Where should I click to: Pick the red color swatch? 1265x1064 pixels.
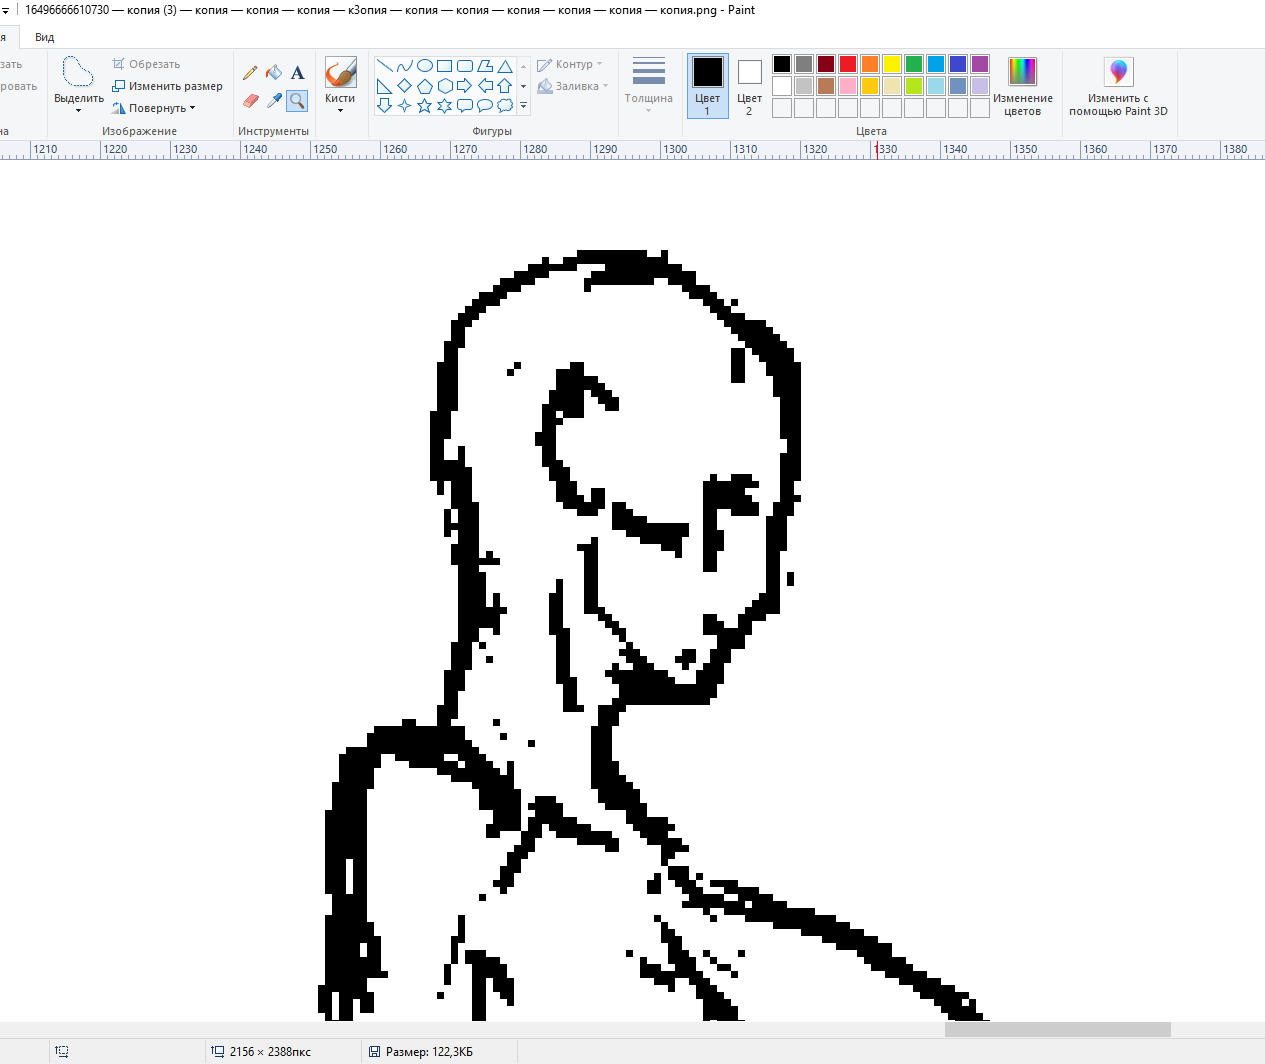[x=847, y=64]
